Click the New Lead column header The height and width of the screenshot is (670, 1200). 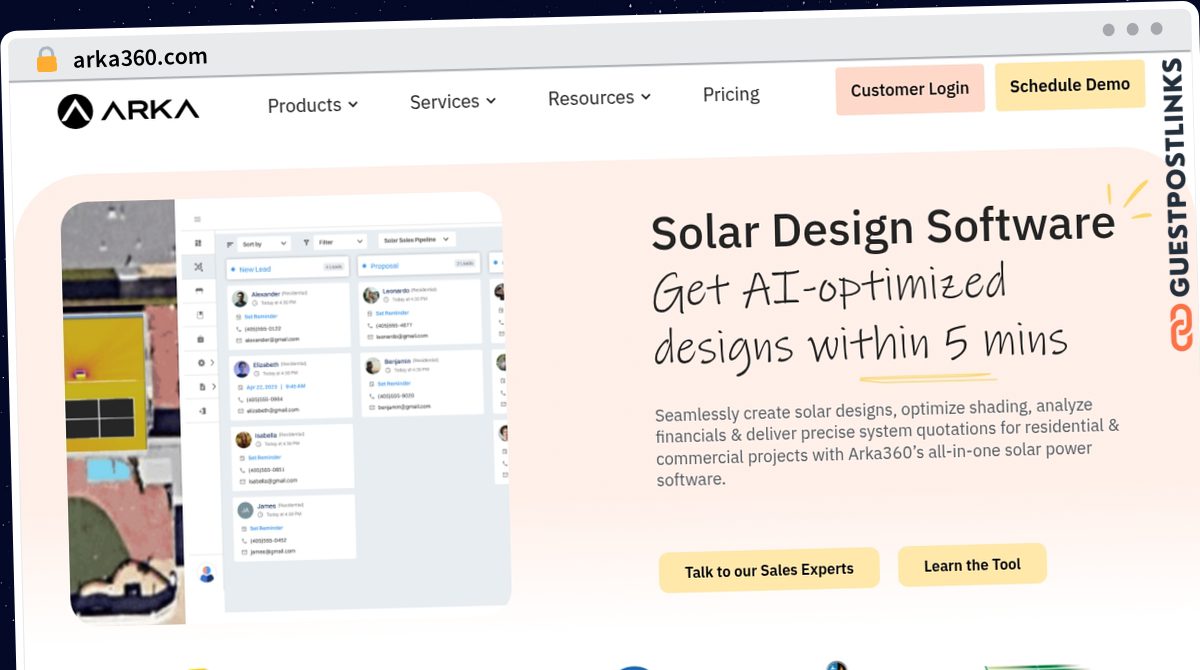point(287,268)
